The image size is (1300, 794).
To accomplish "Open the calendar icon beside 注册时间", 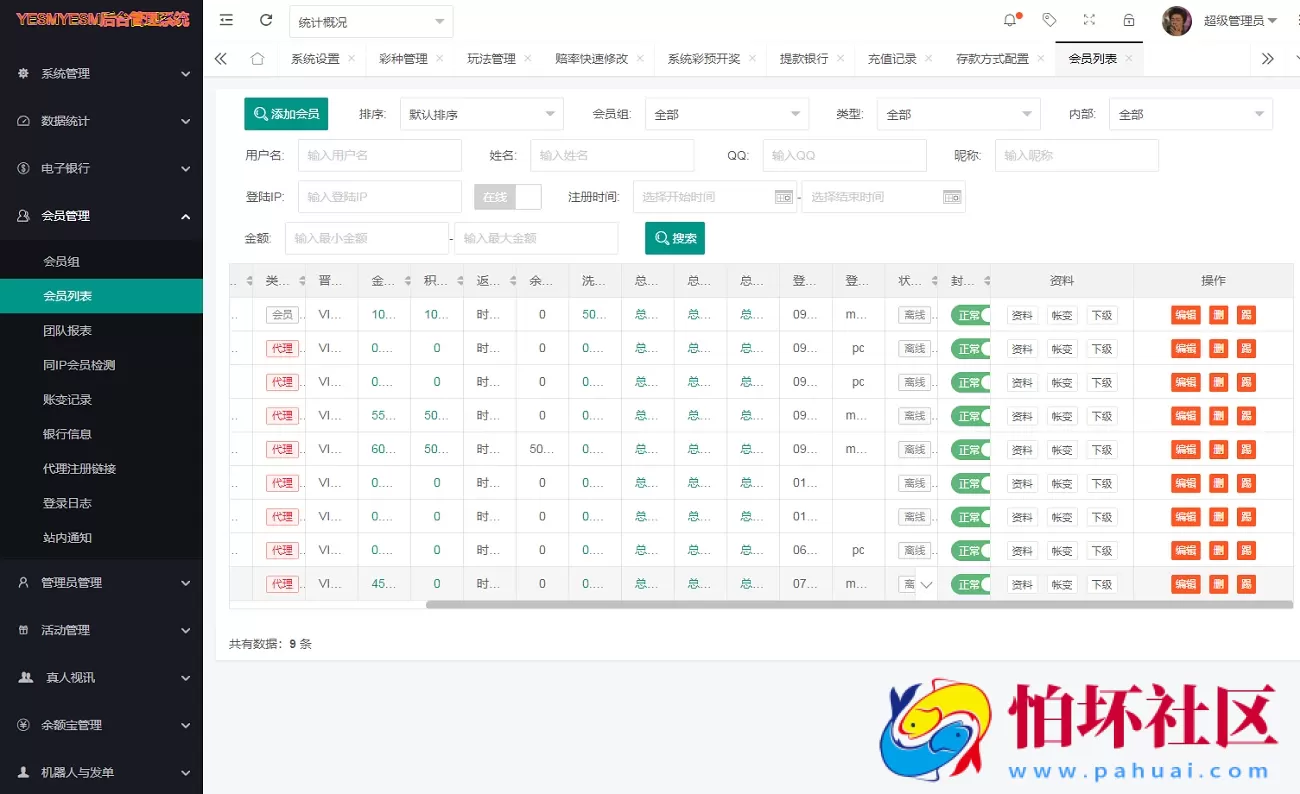I will click(783, 196).
